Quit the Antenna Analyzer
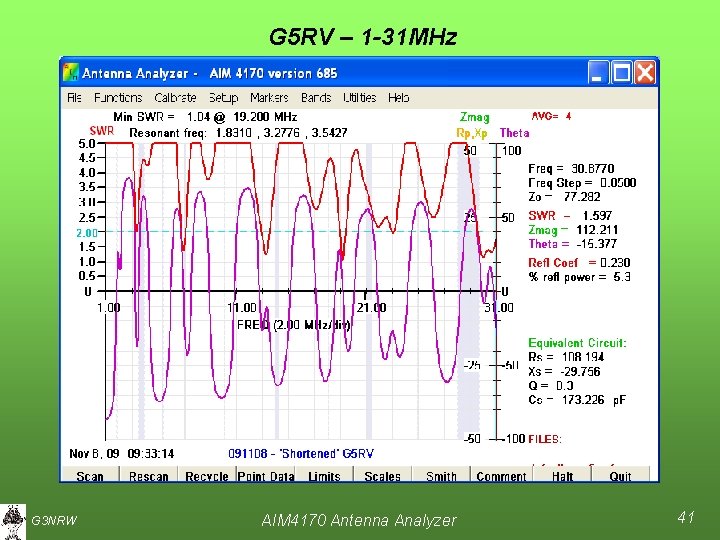 (620, 476)
